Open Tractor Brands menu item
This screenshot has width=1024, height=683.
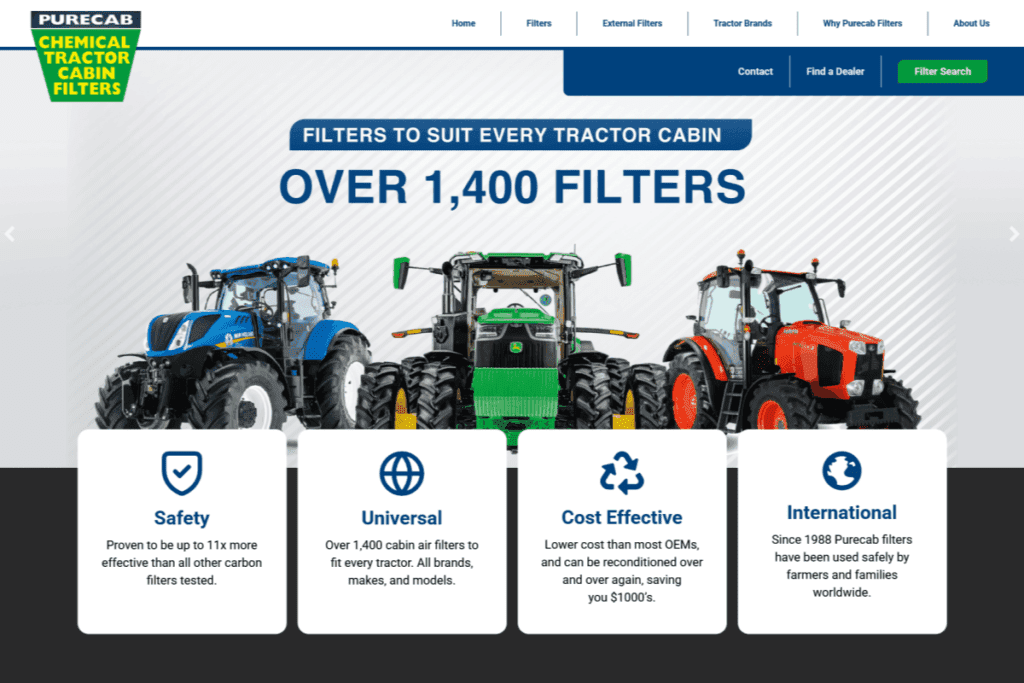click(x=743, y=24)
